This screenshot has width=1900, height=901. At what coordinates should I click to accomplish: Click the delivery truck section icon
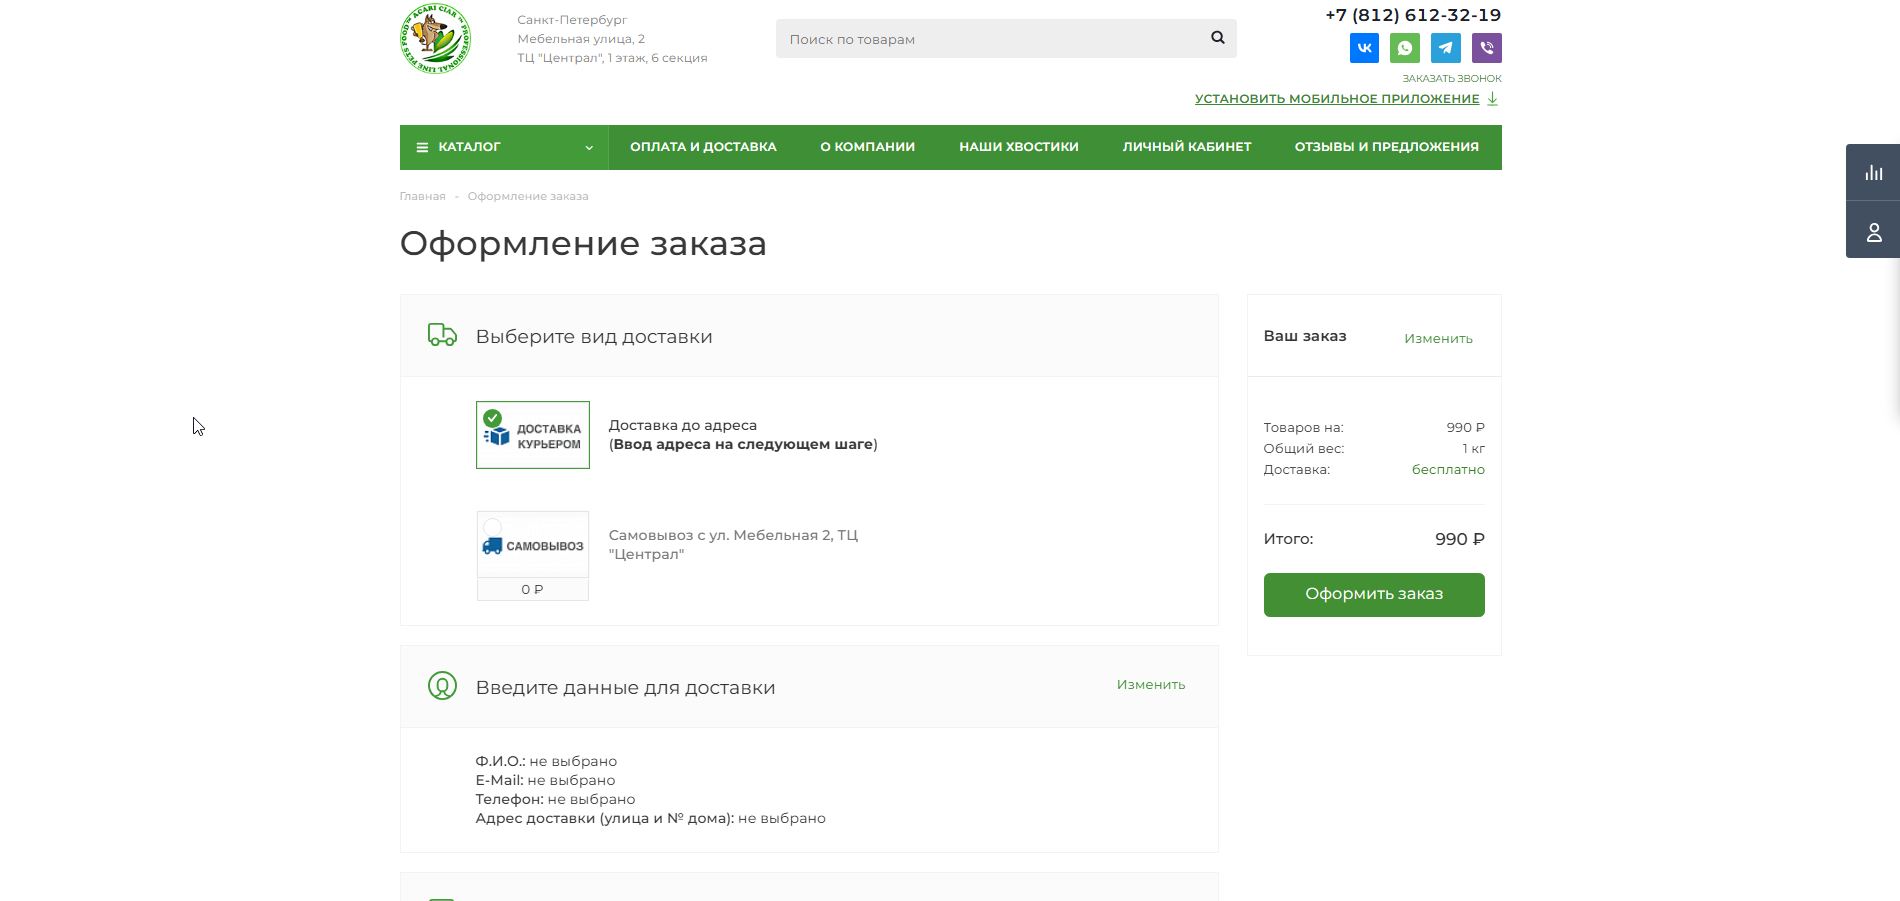[442, 335]
